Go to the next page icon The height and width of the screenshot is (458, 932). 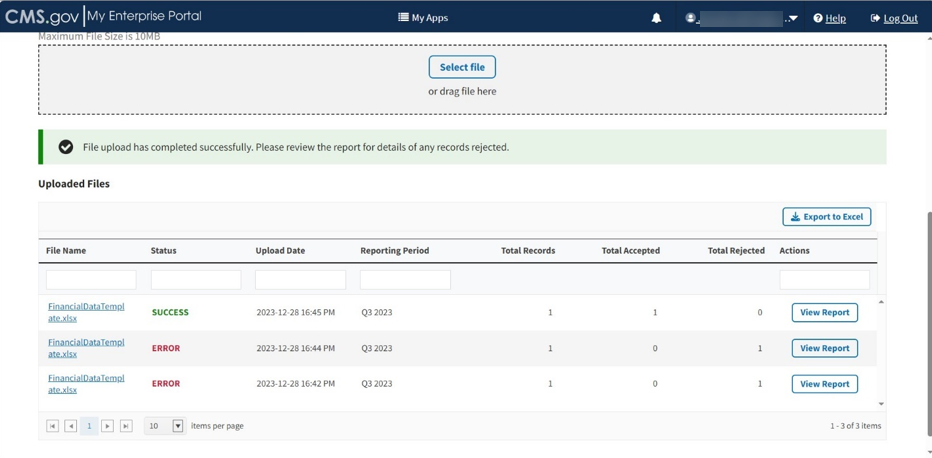(107, 426)
